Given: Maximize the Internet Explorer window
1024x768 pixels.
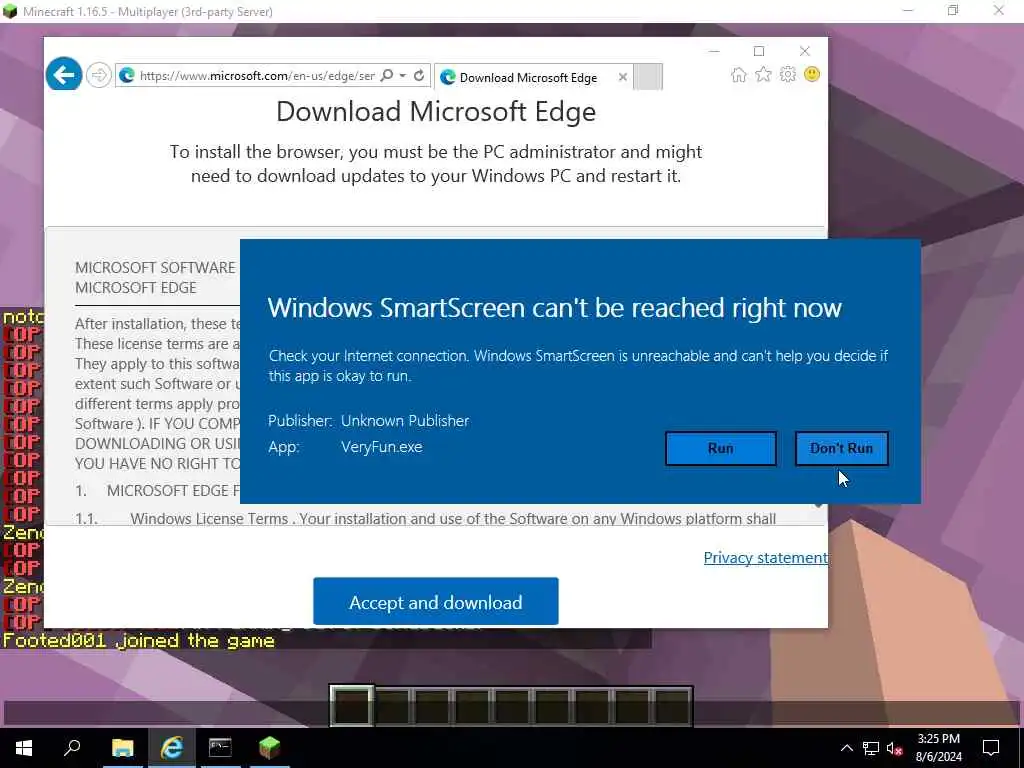Looking at the screenshot, I should tap(759, 51).
